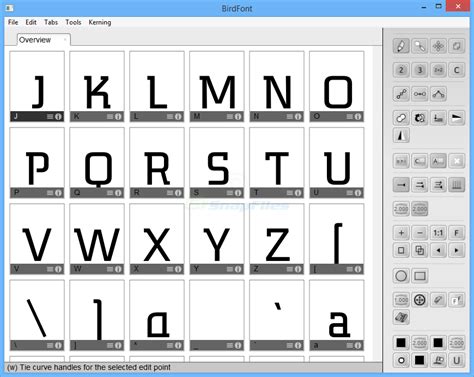Open the Tabs menu
The image size is (474, 377).
(51, 22)
